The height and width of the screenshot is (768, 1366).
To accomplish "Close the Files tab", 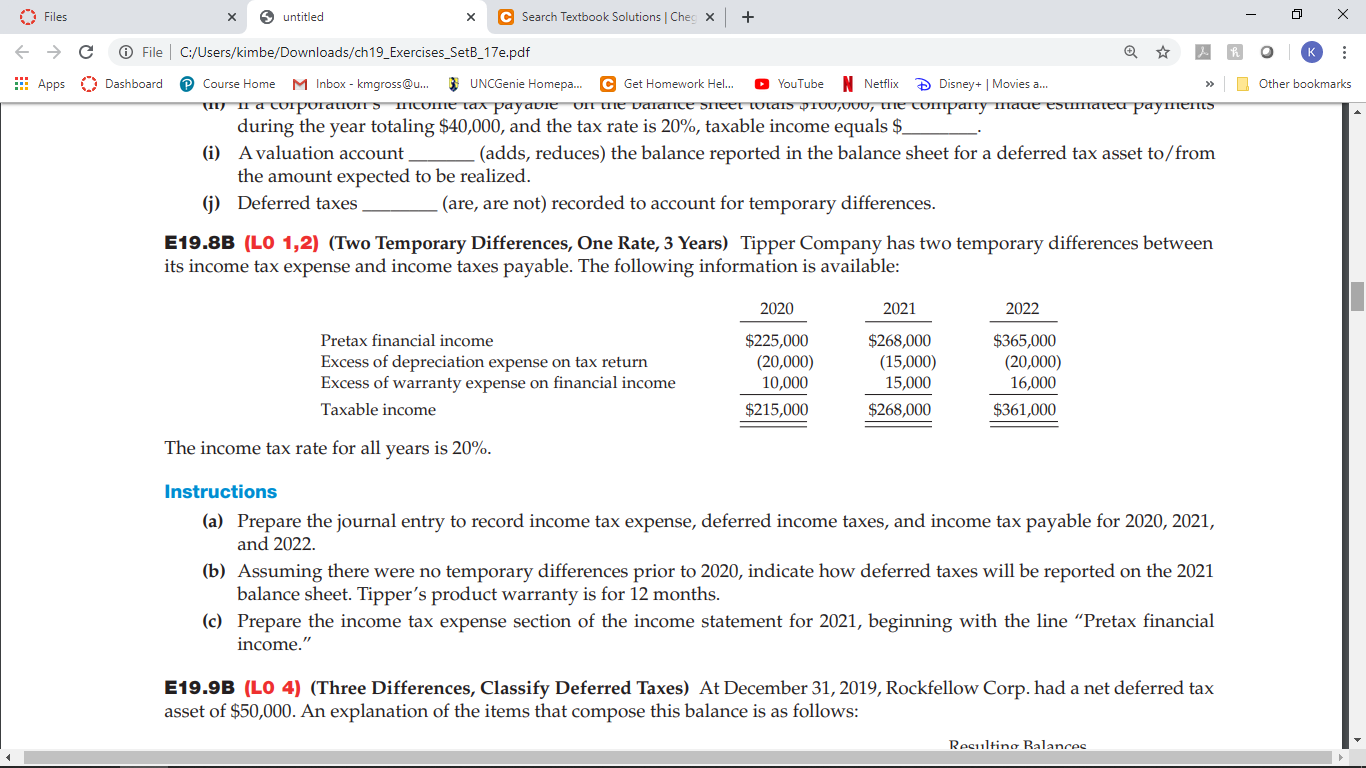I will [x=231, y=17].
